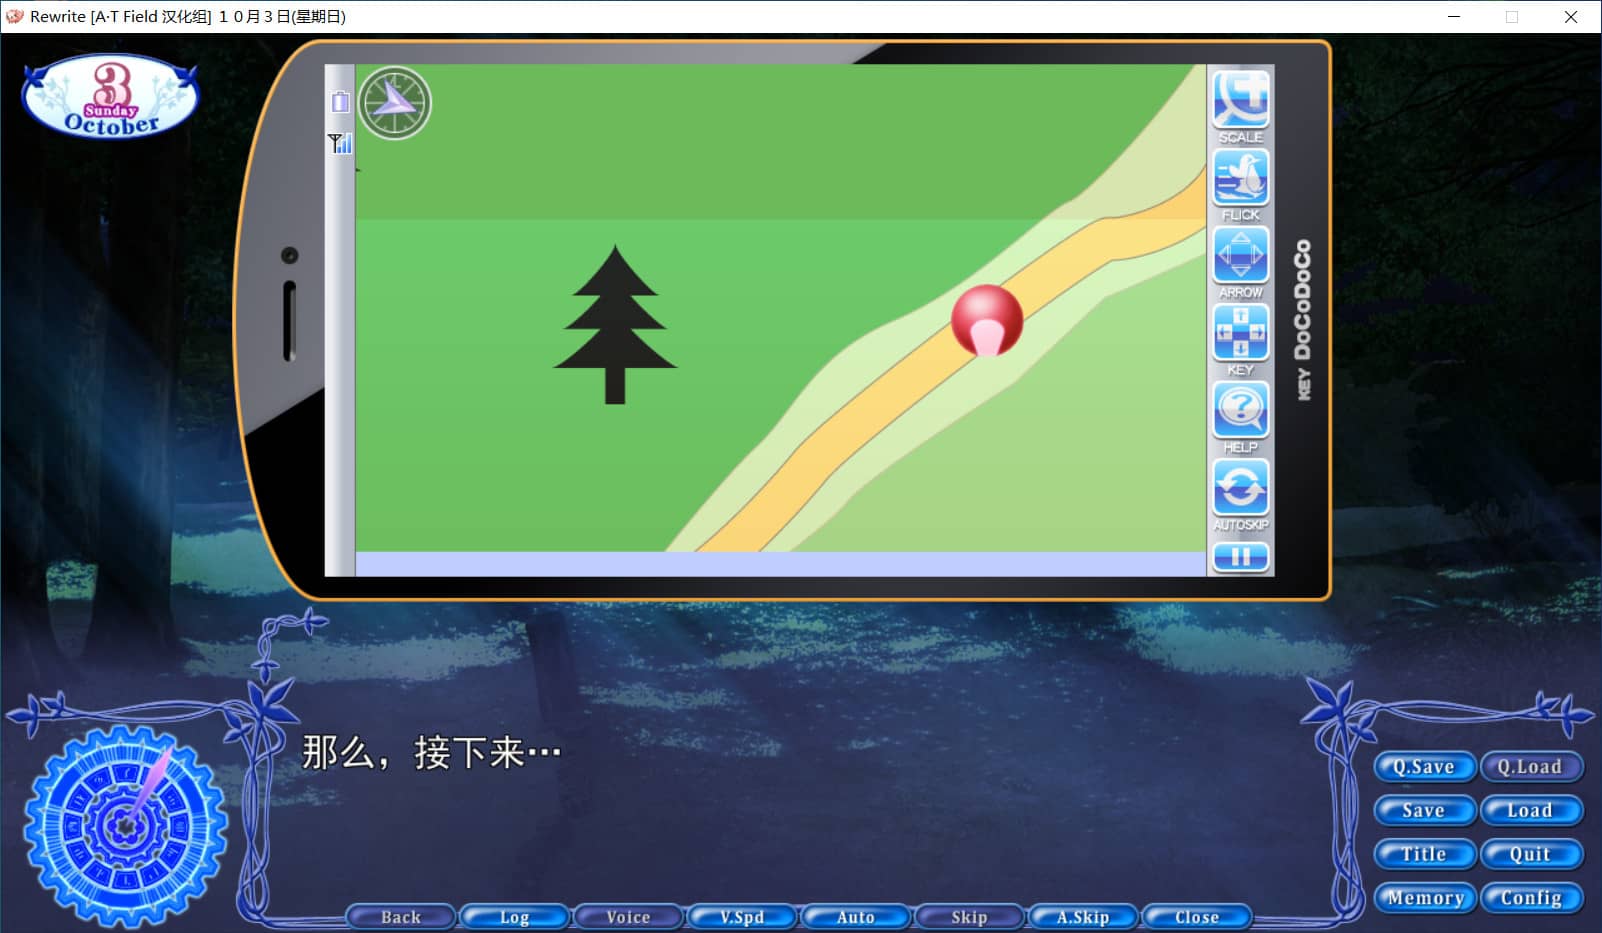
Task: Open Config settings
Action: tap(1530, 898)
